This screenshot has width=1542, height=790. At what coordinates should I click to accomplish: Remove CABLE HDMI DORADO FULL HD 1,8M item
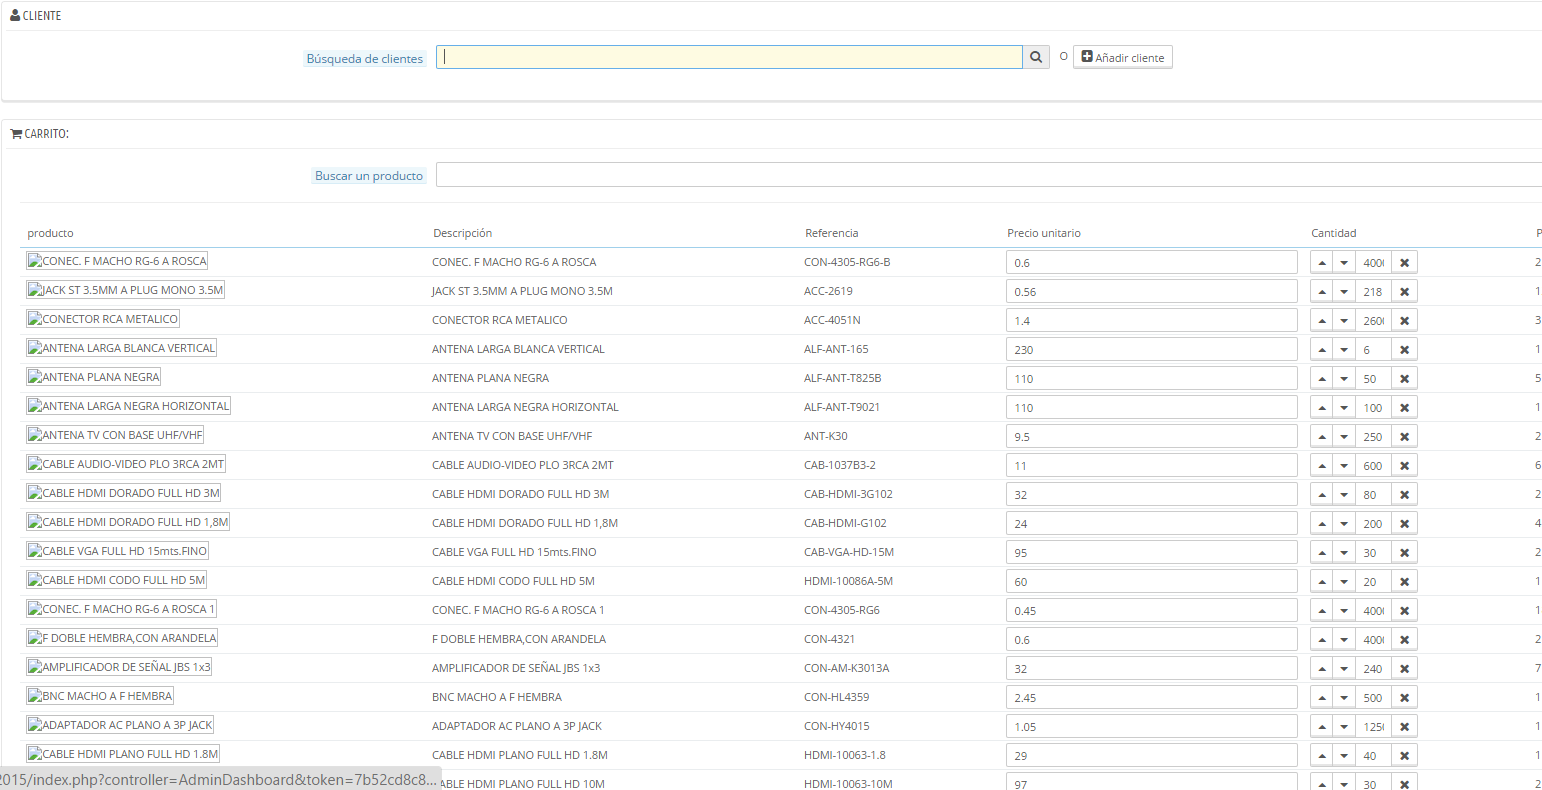tap(1404, 524)
